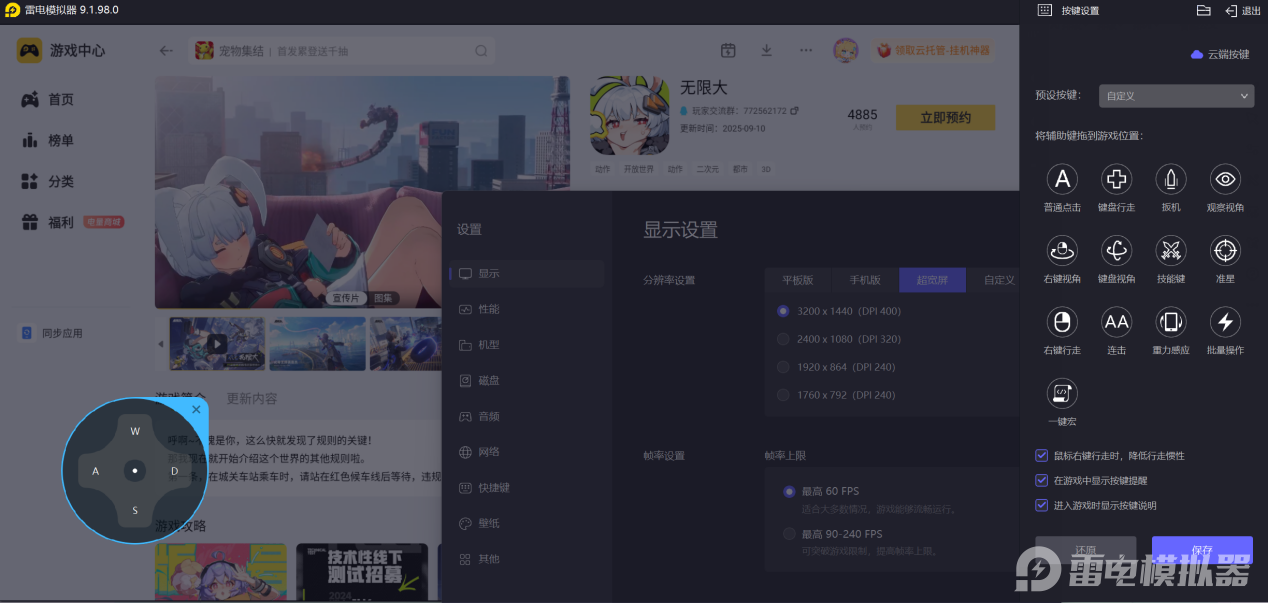Open the calendar icon in toolbar

pos(728,51)
